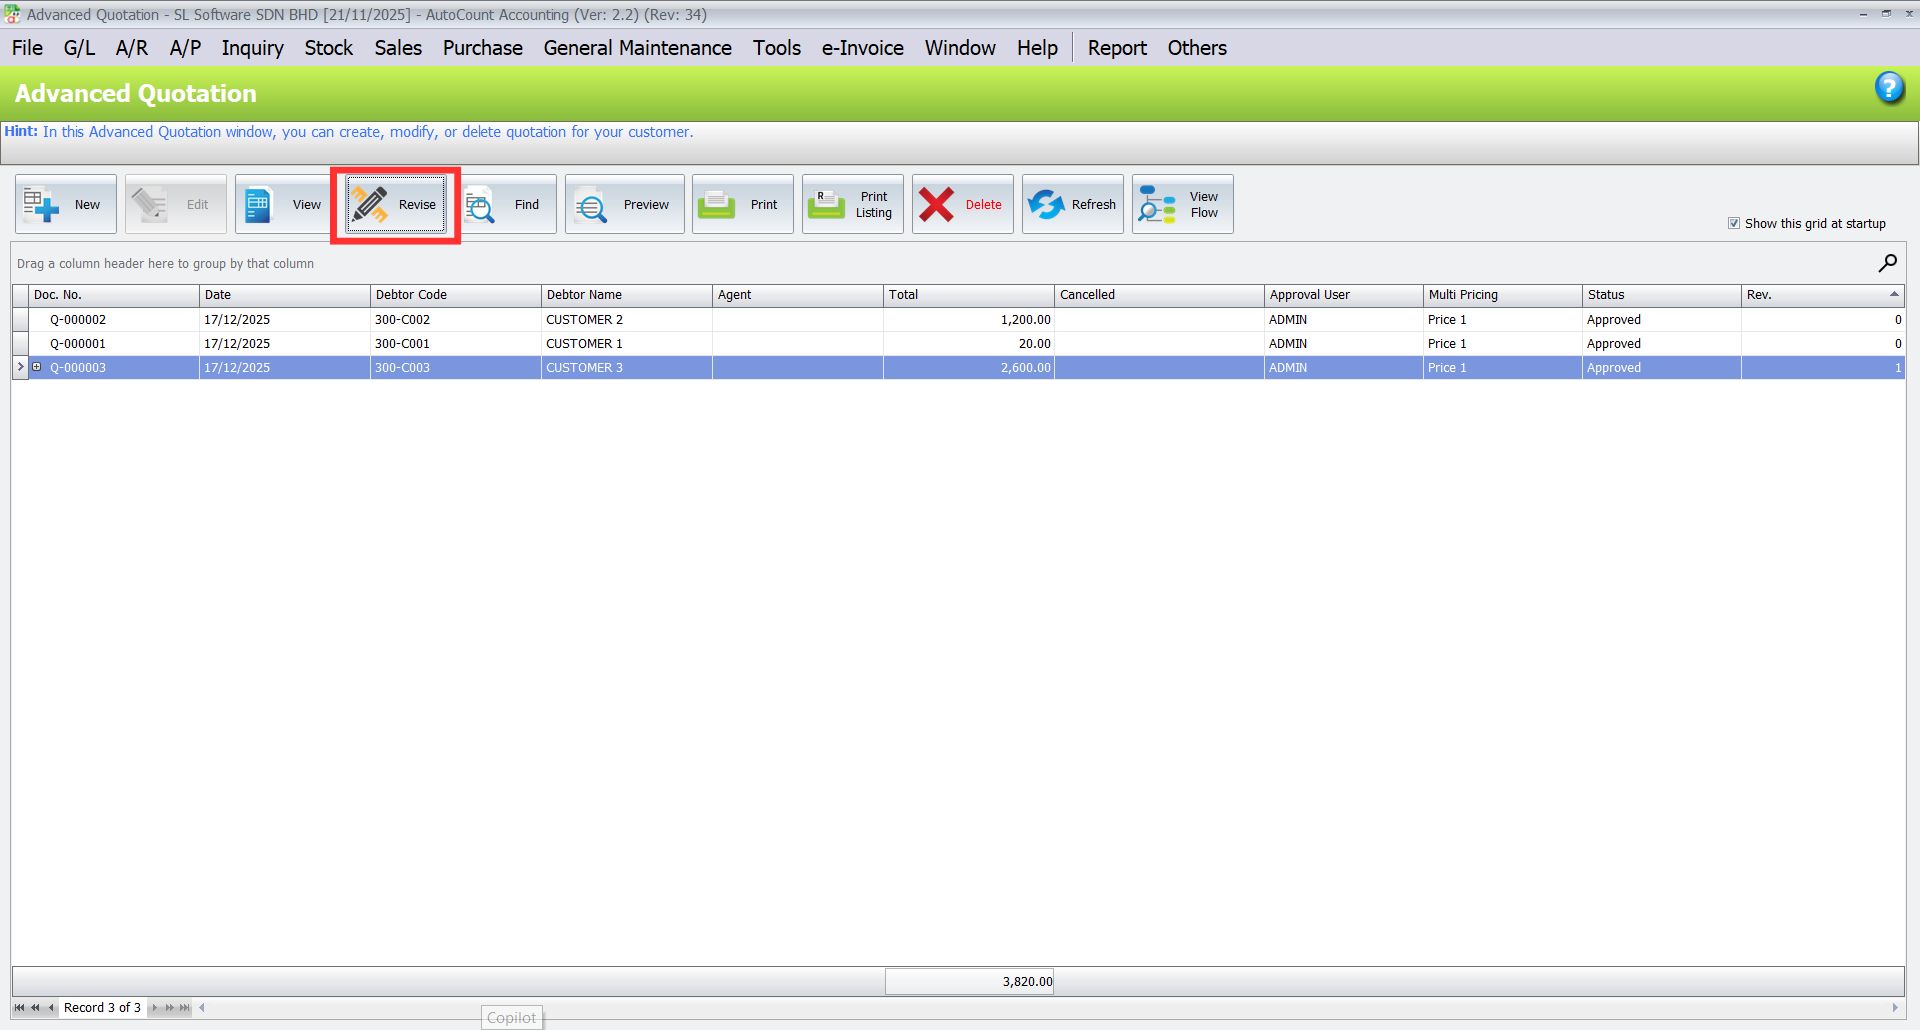Image resolution: width=1920 pixels, height=1030 pixels.
Task: Print the selected quotation using the Print icon
Action: click(742, 203)
